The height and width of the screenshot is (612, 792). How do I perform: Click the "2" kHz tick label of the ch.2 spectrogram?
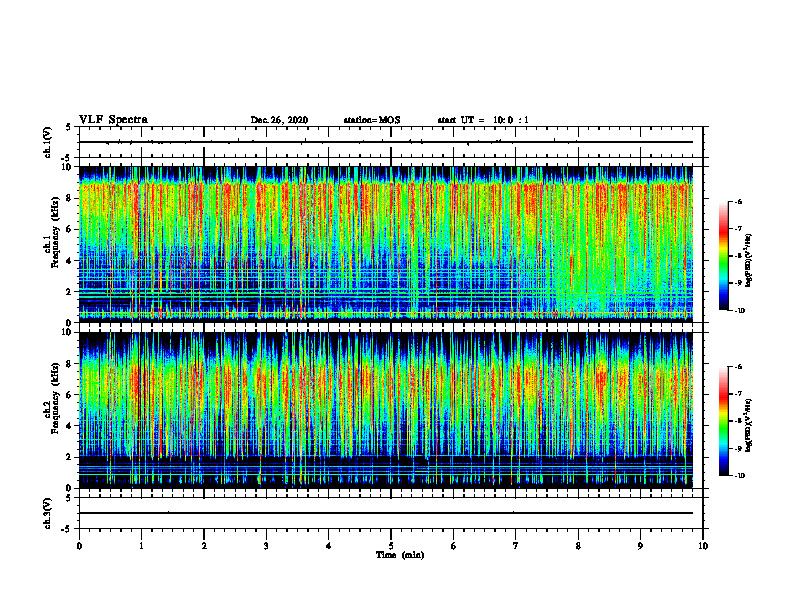tap(70, 457)
